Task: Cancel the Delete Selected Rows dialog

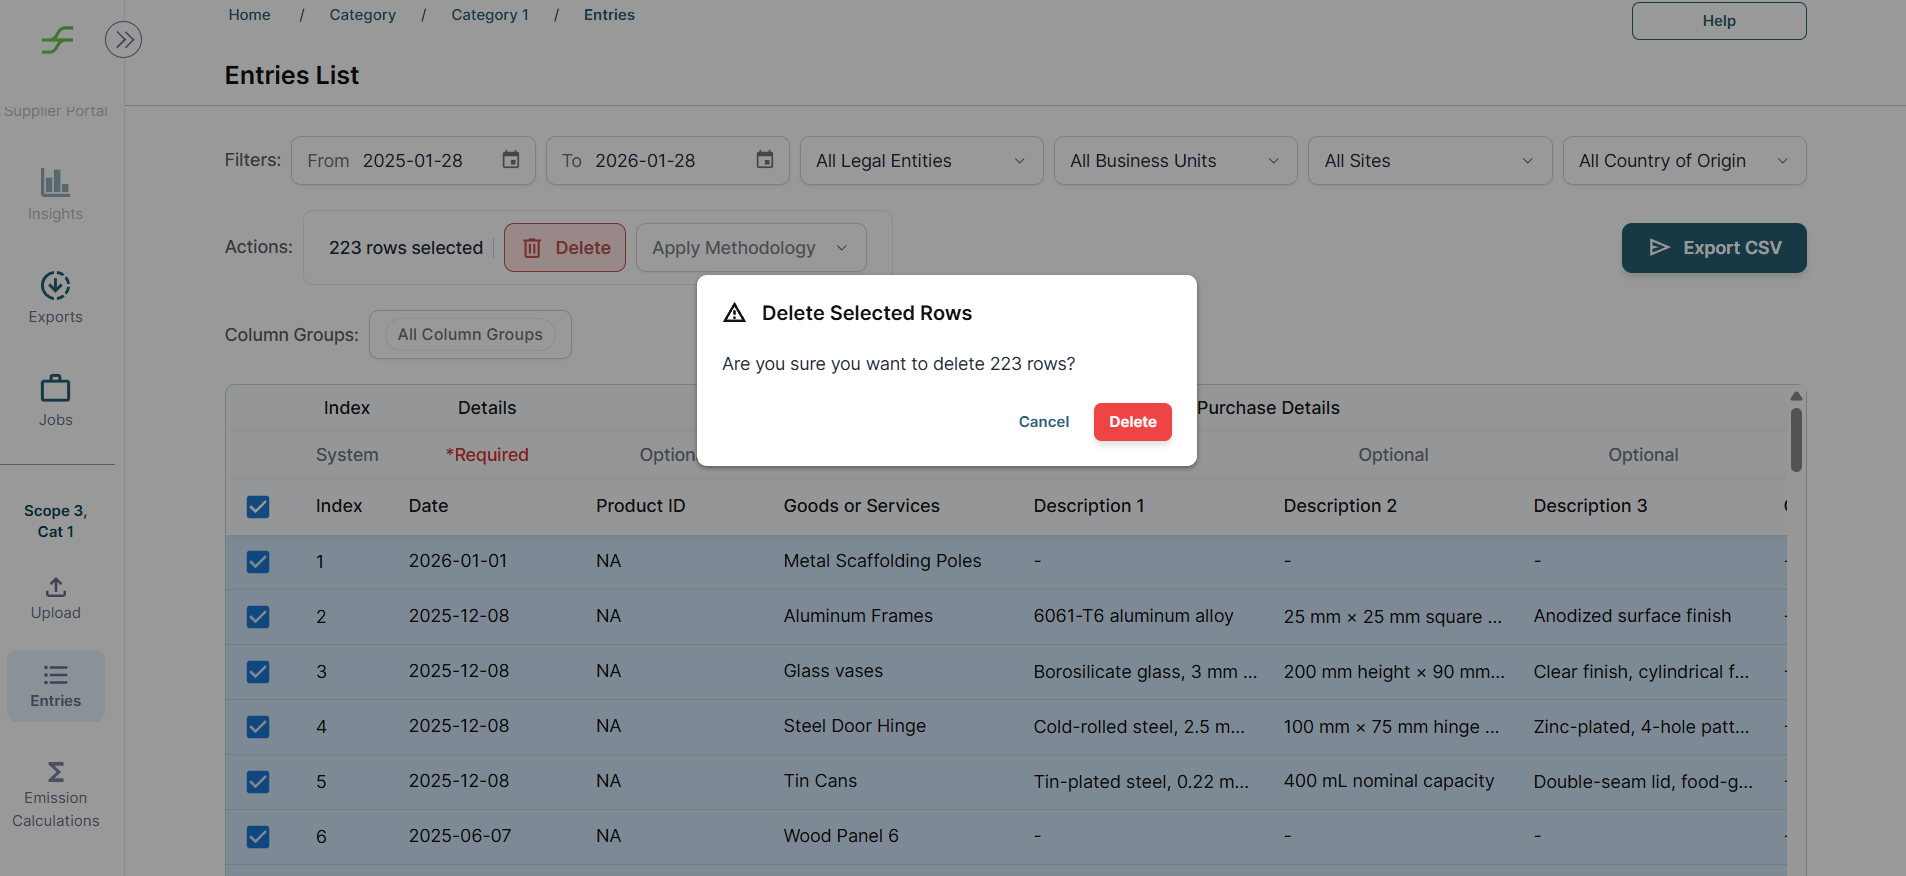Action: click(1043, 422)
